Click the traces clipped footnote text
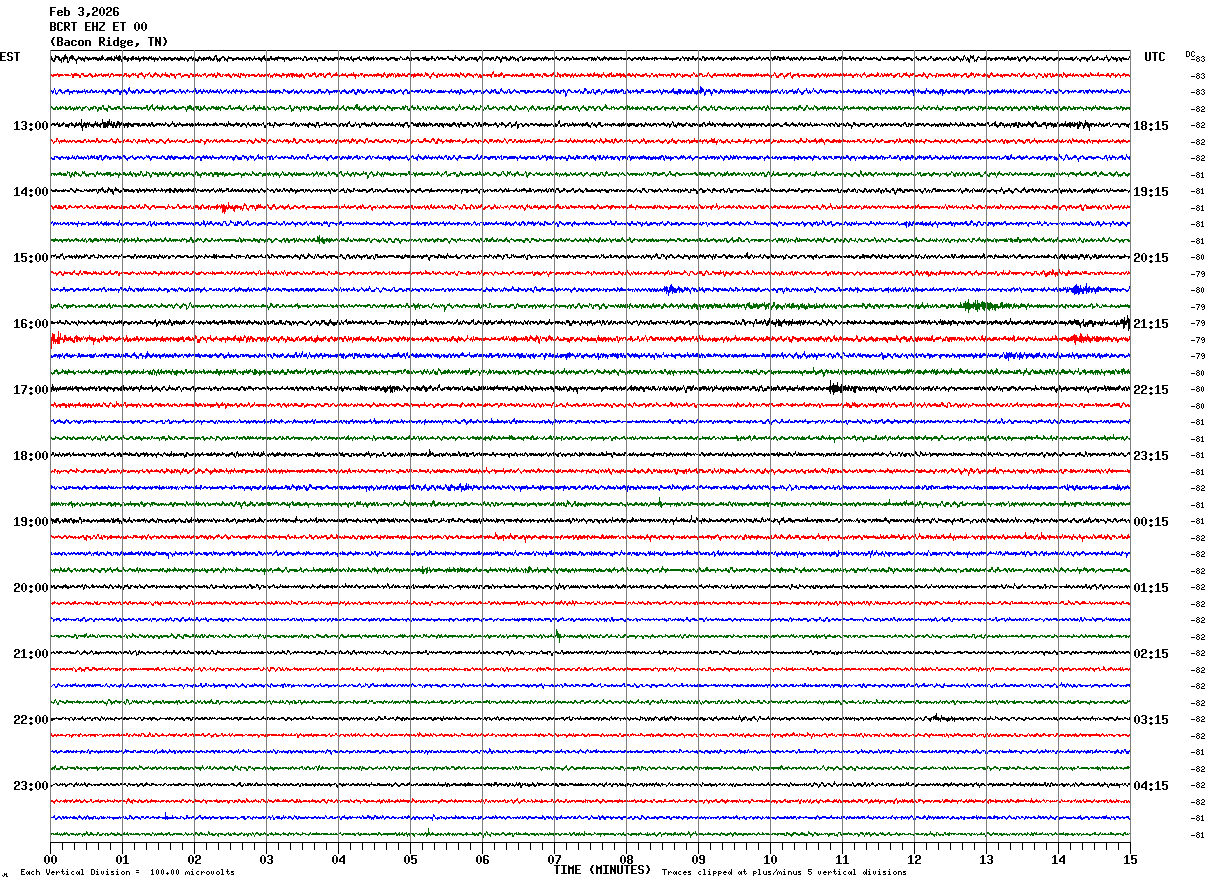Image resolution: width=1210 pixels, height=886 pixels. click(784, 873)
